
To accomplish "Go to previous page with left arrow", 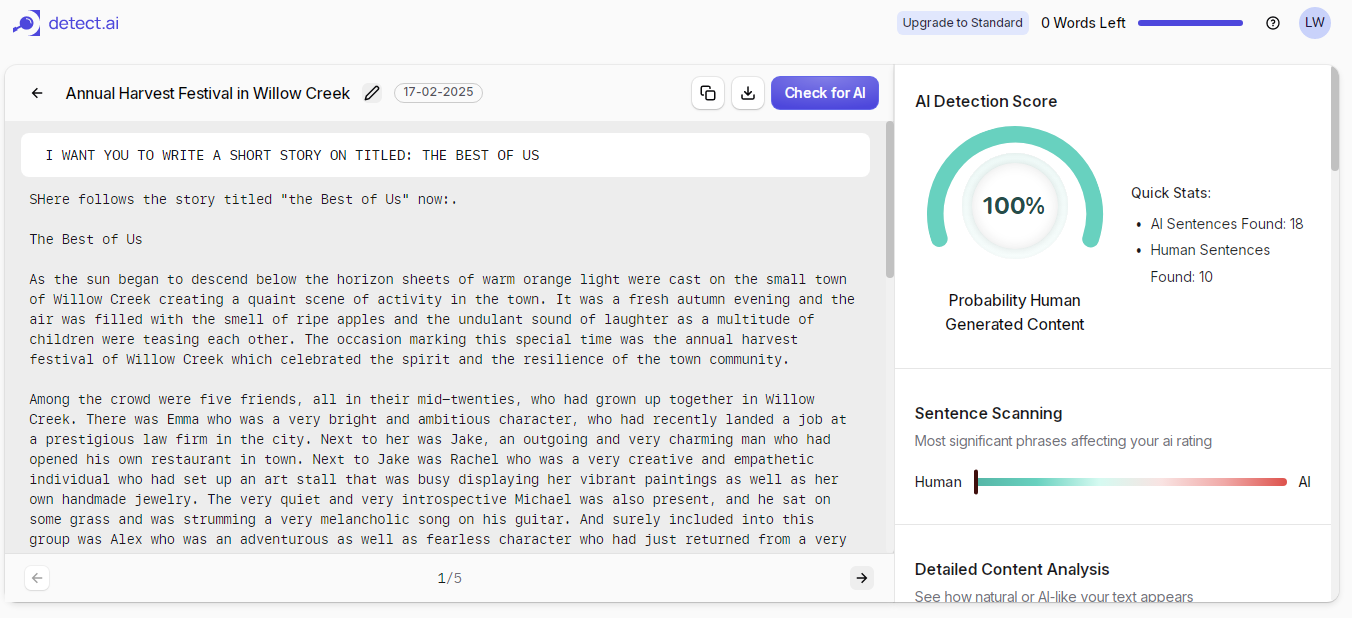I will [37, 578].
